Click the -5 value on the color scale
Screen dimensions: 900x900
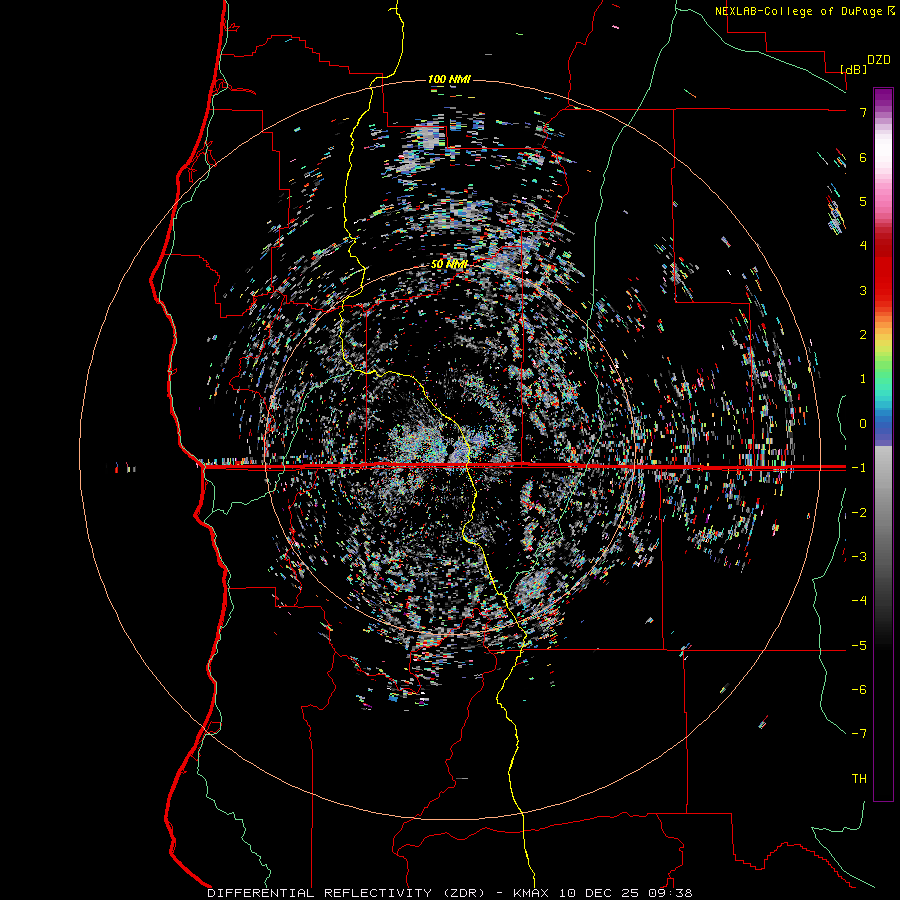[x=859, y=646]
